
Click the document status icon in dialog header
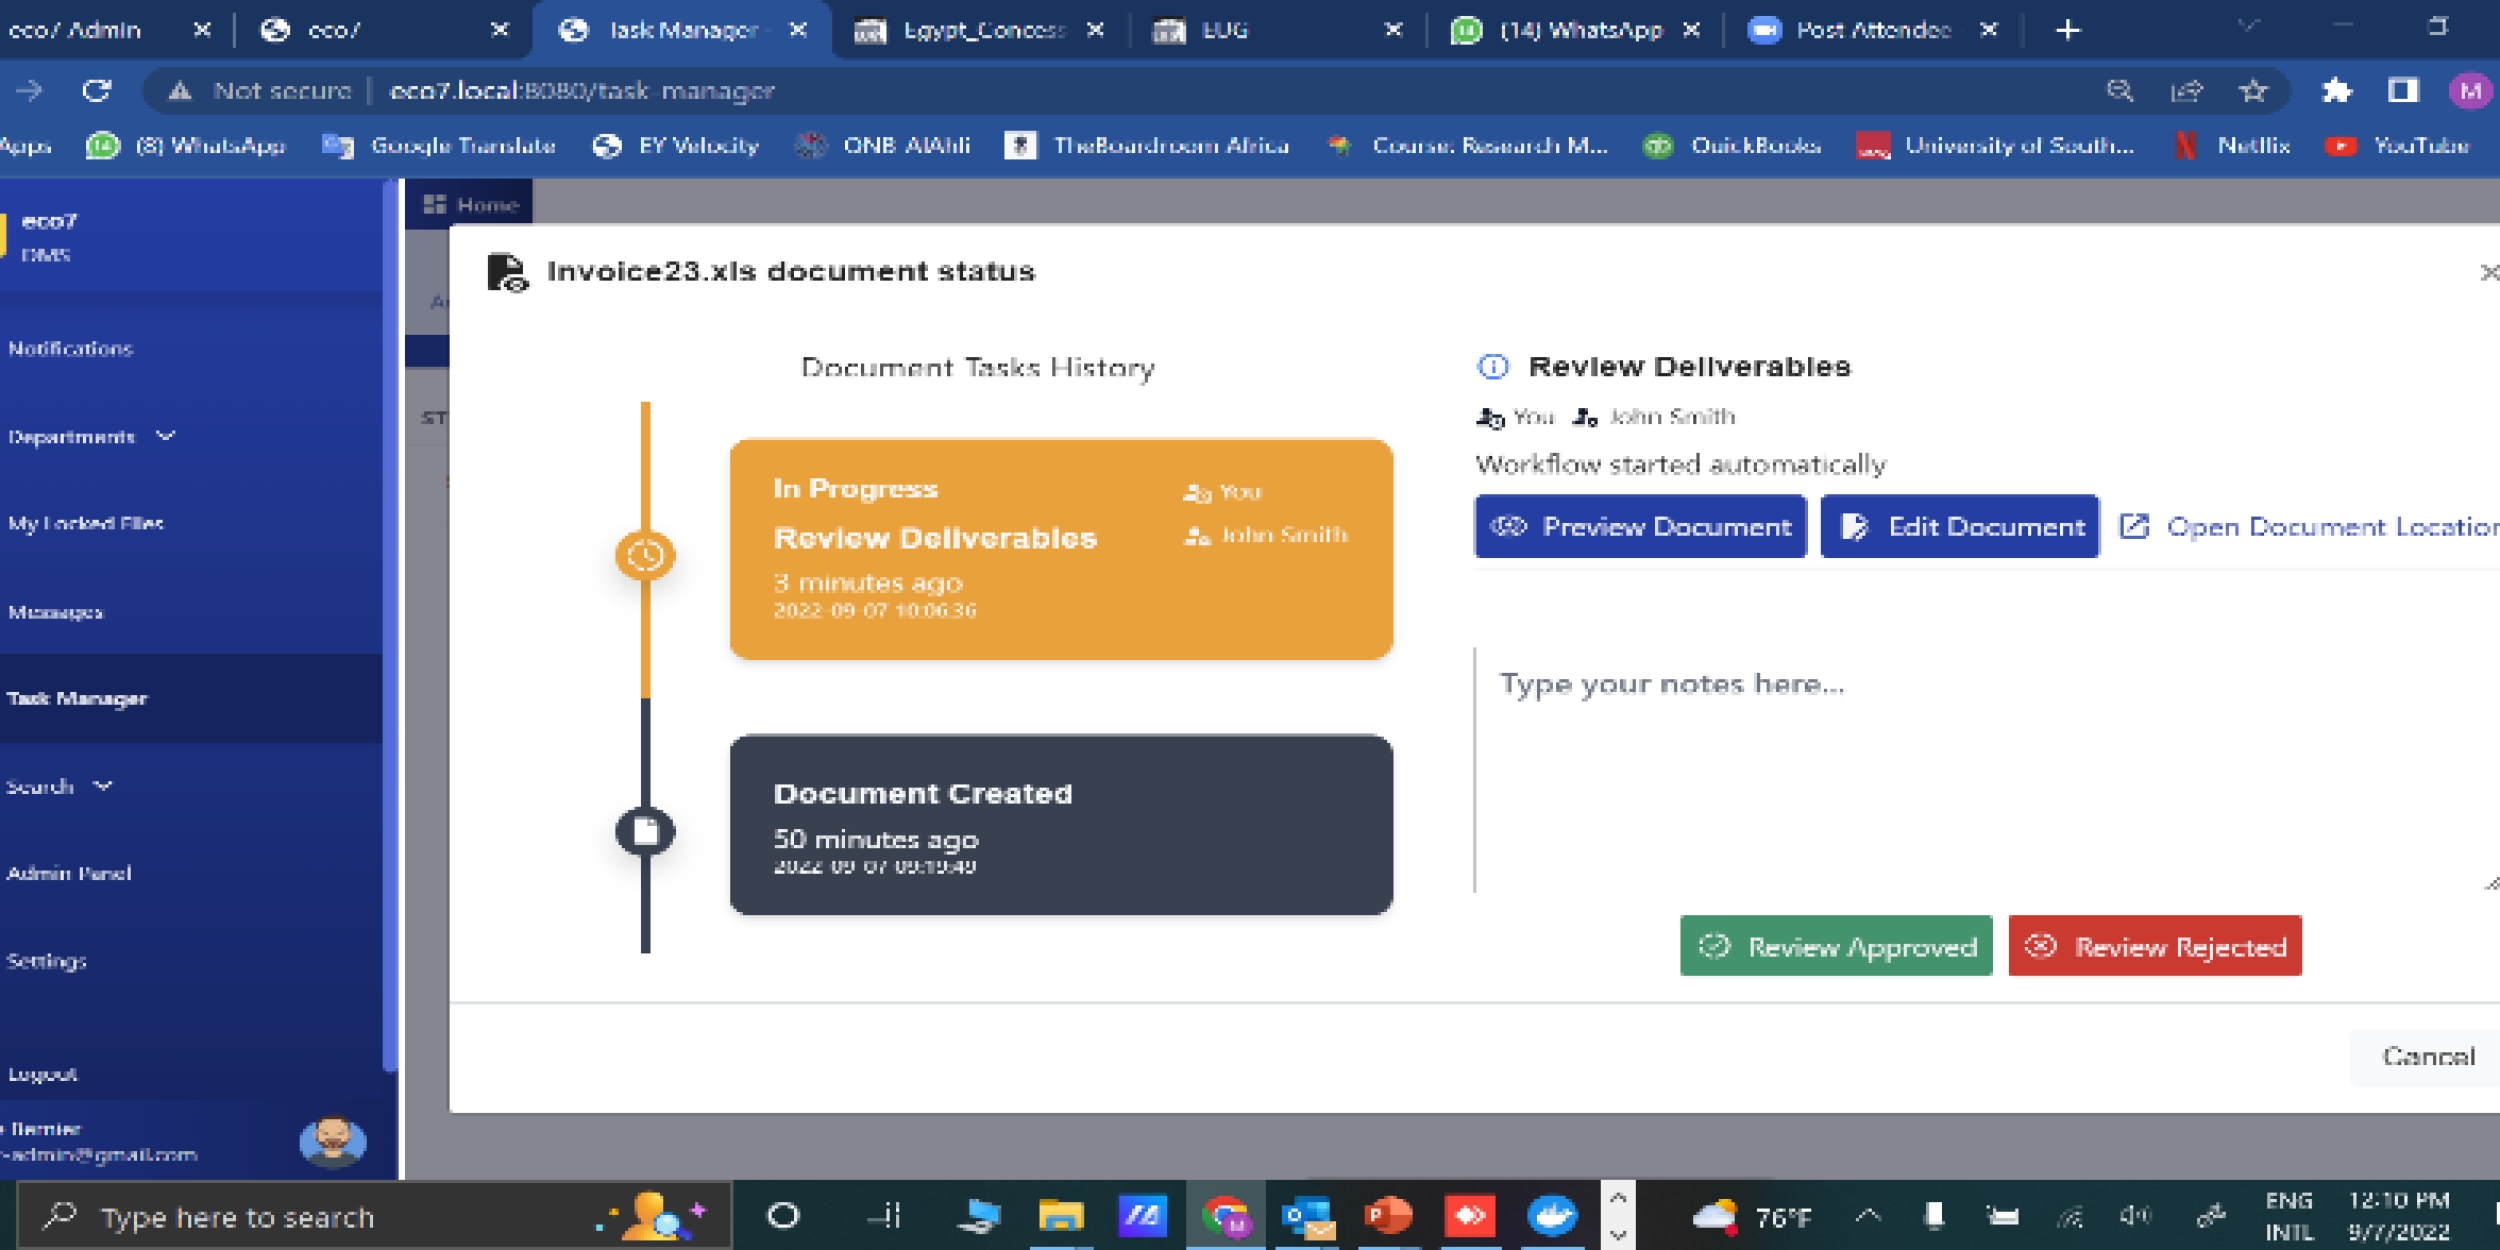[x=507, y=272]
